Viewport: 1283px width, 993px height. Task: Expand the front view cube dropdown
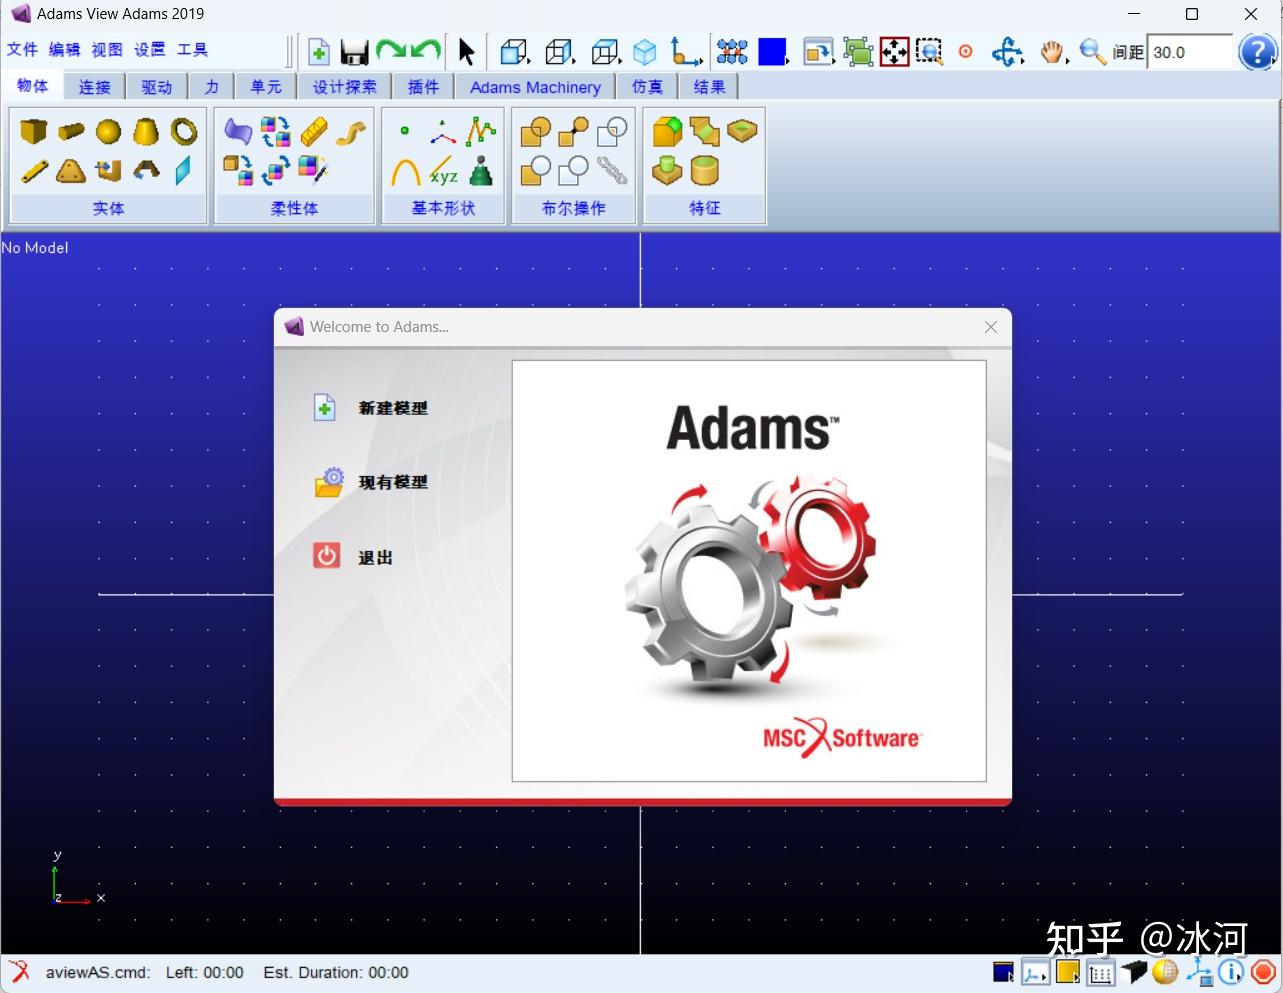click(x=515, y=52)
